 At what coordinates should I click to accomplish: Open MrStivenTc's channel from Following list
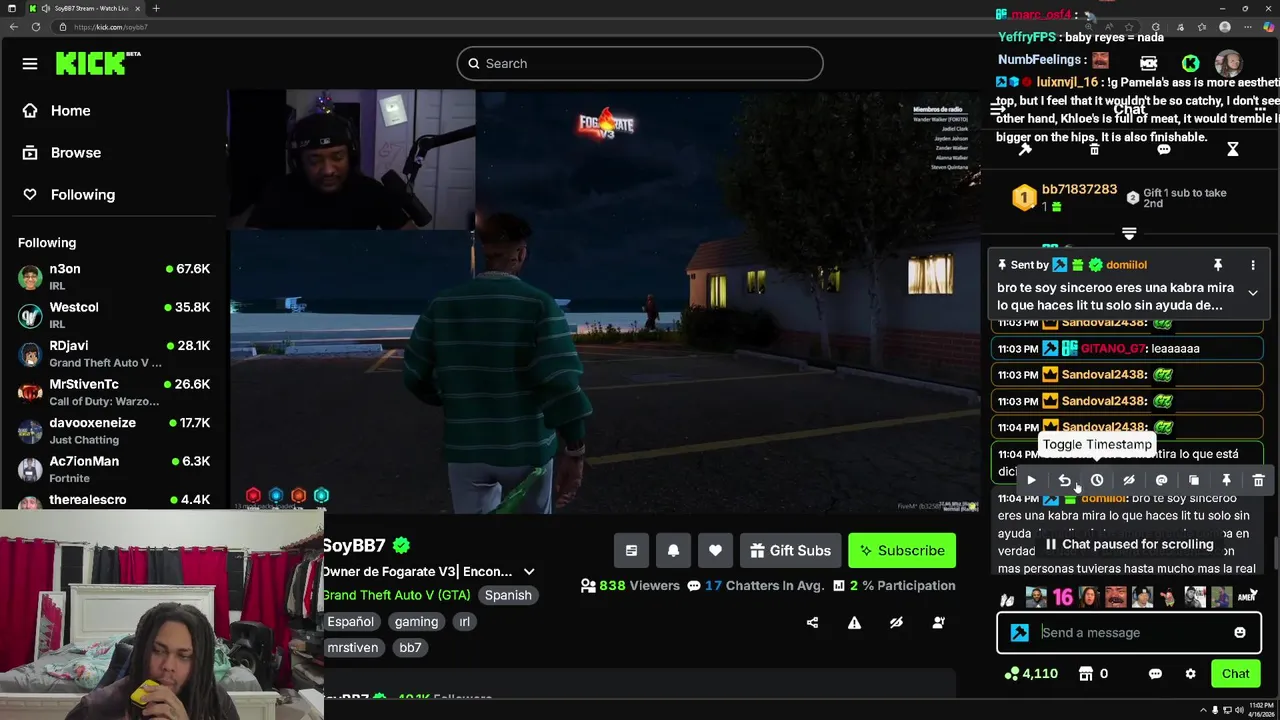tap(115, 392)
